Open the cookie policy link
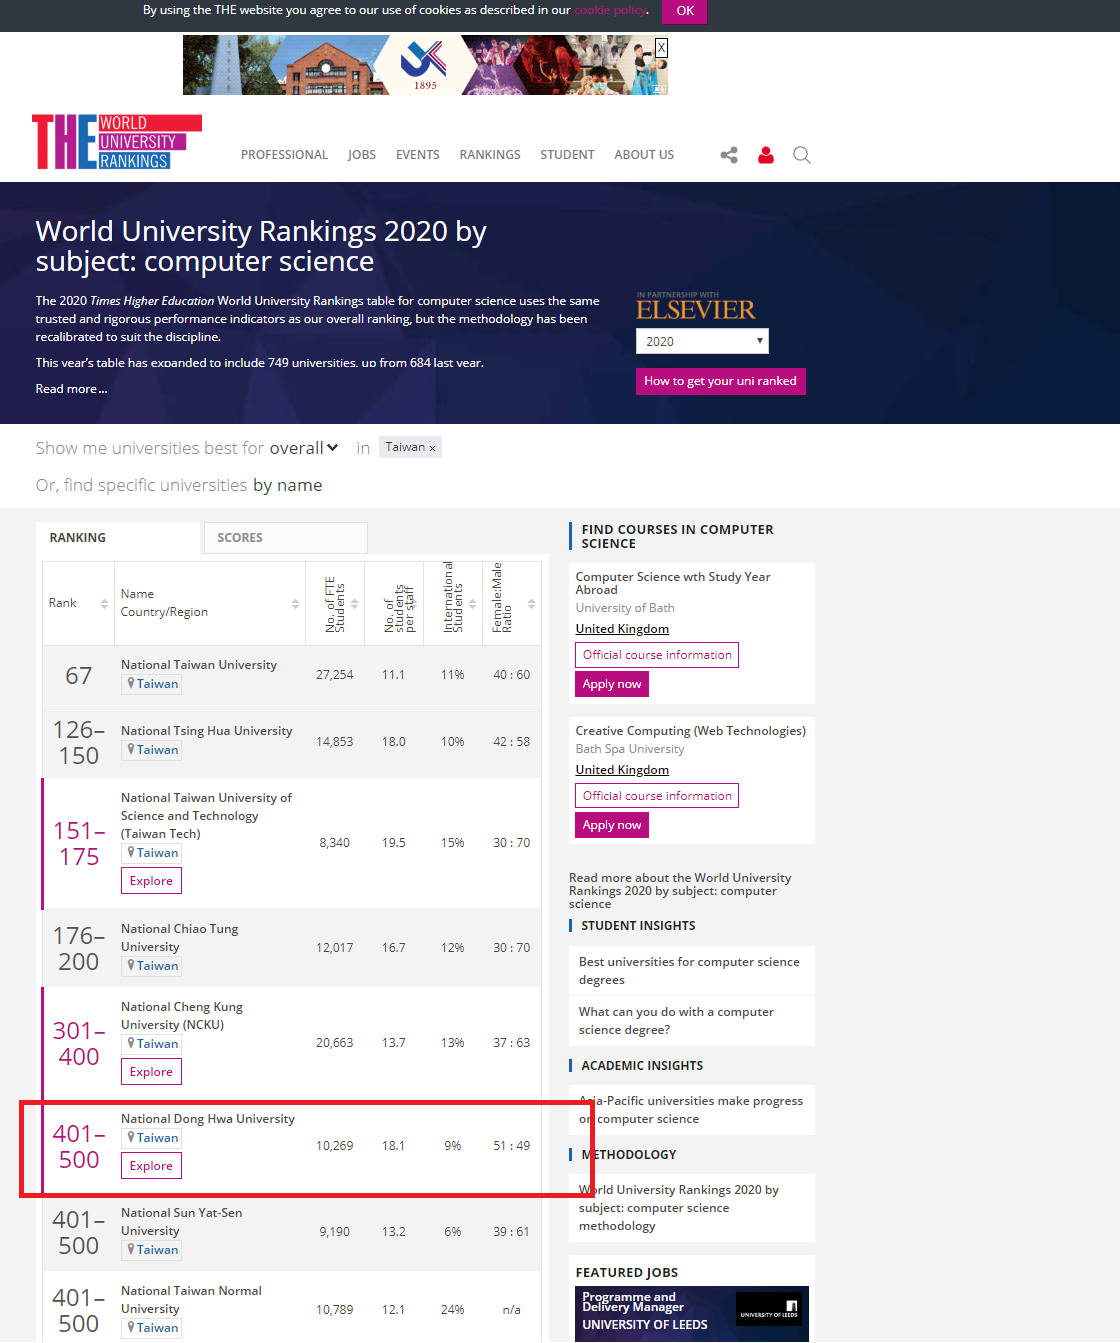 pyautogui.click(x=610, y=10)
